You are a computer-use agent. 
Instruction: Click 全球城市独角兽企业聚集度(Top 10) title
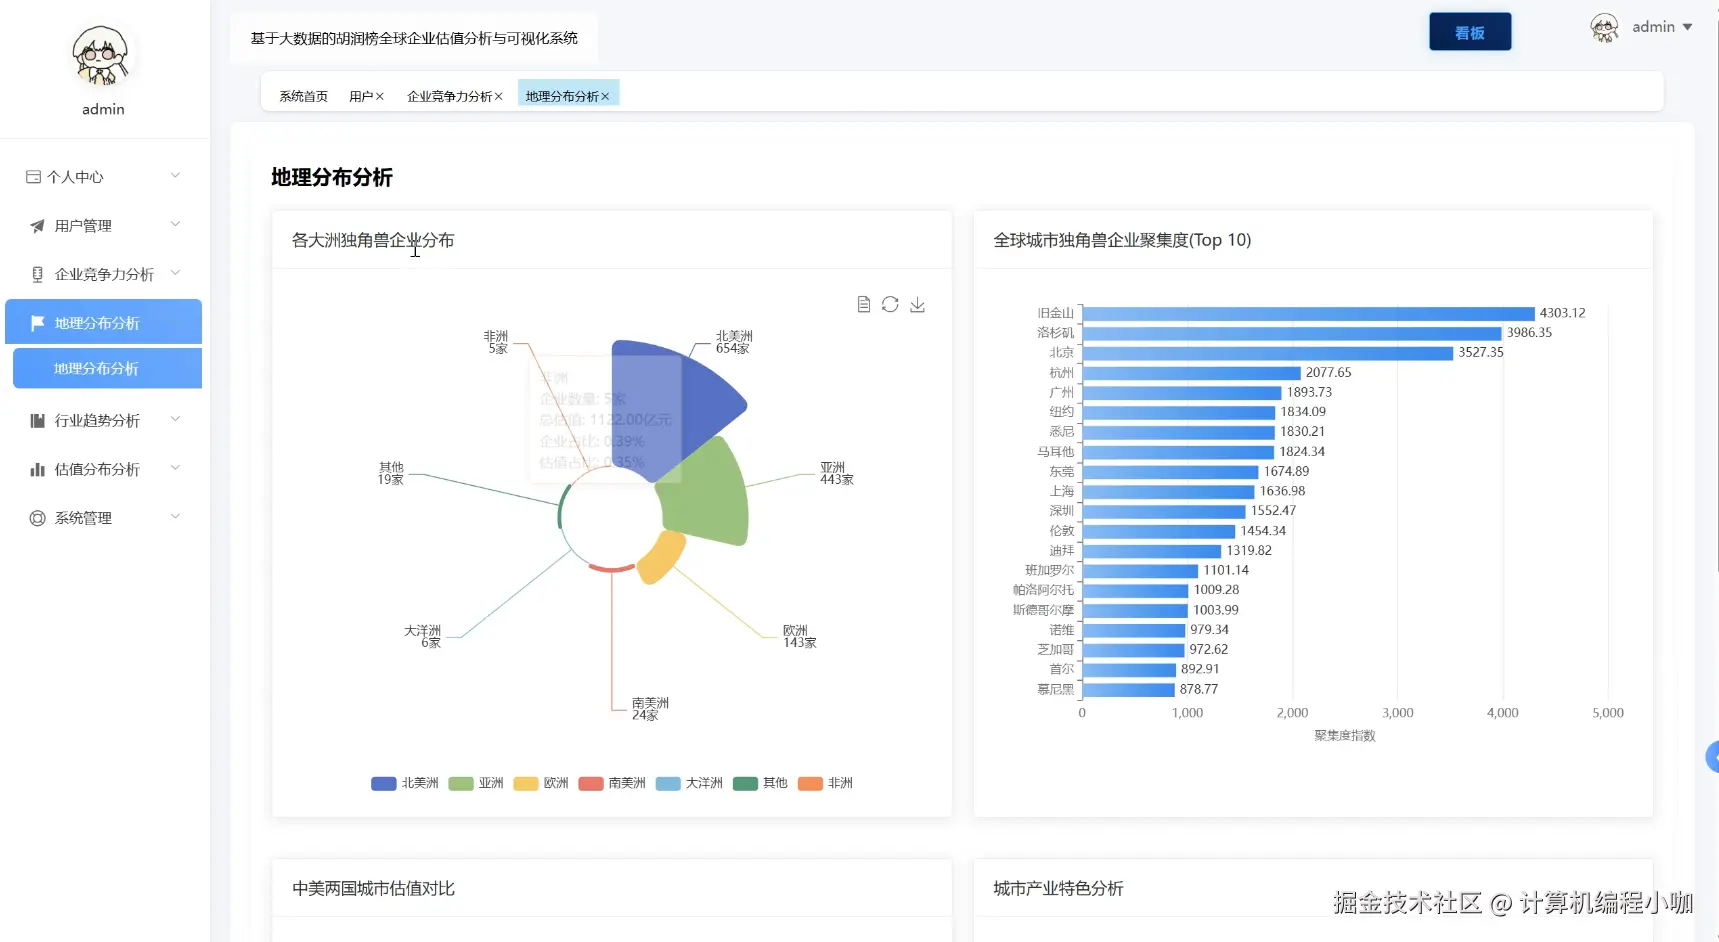click(x=1122, y=240)
